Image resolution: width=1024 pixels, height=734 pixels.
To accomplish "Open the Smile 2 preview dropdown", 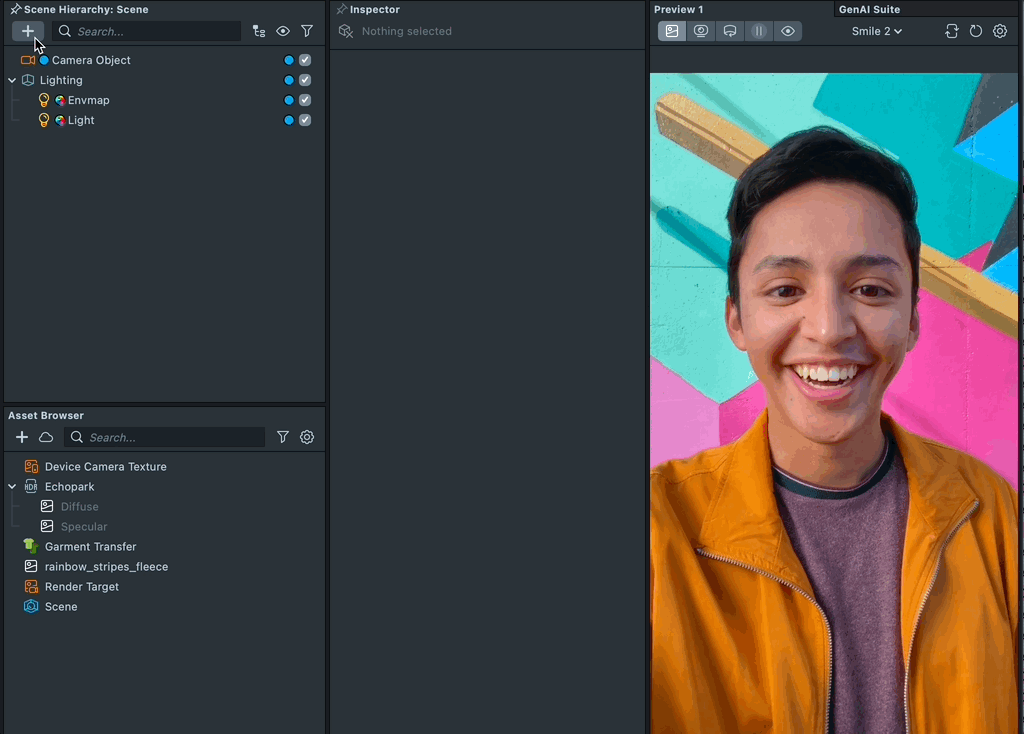I will tap(876, 31).
